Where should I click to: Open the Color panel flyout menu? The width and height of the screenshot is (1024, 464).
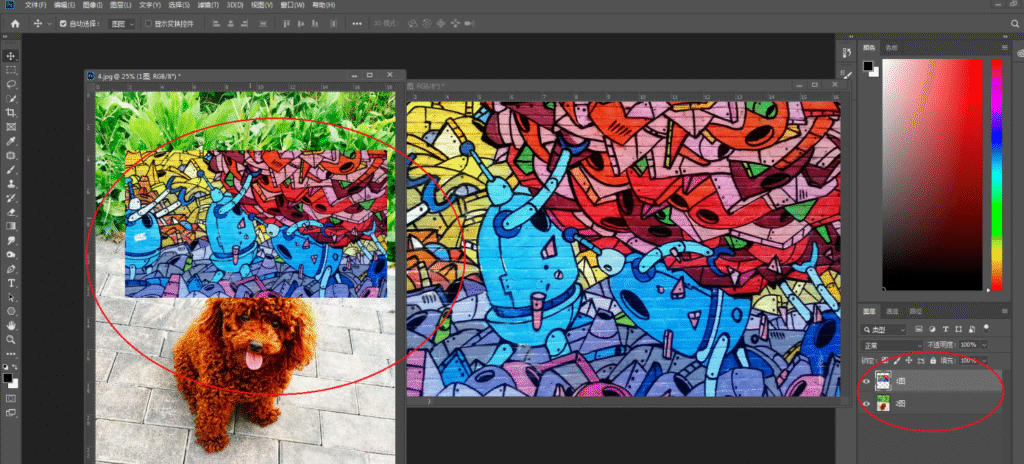click(x=1004, y=48)
